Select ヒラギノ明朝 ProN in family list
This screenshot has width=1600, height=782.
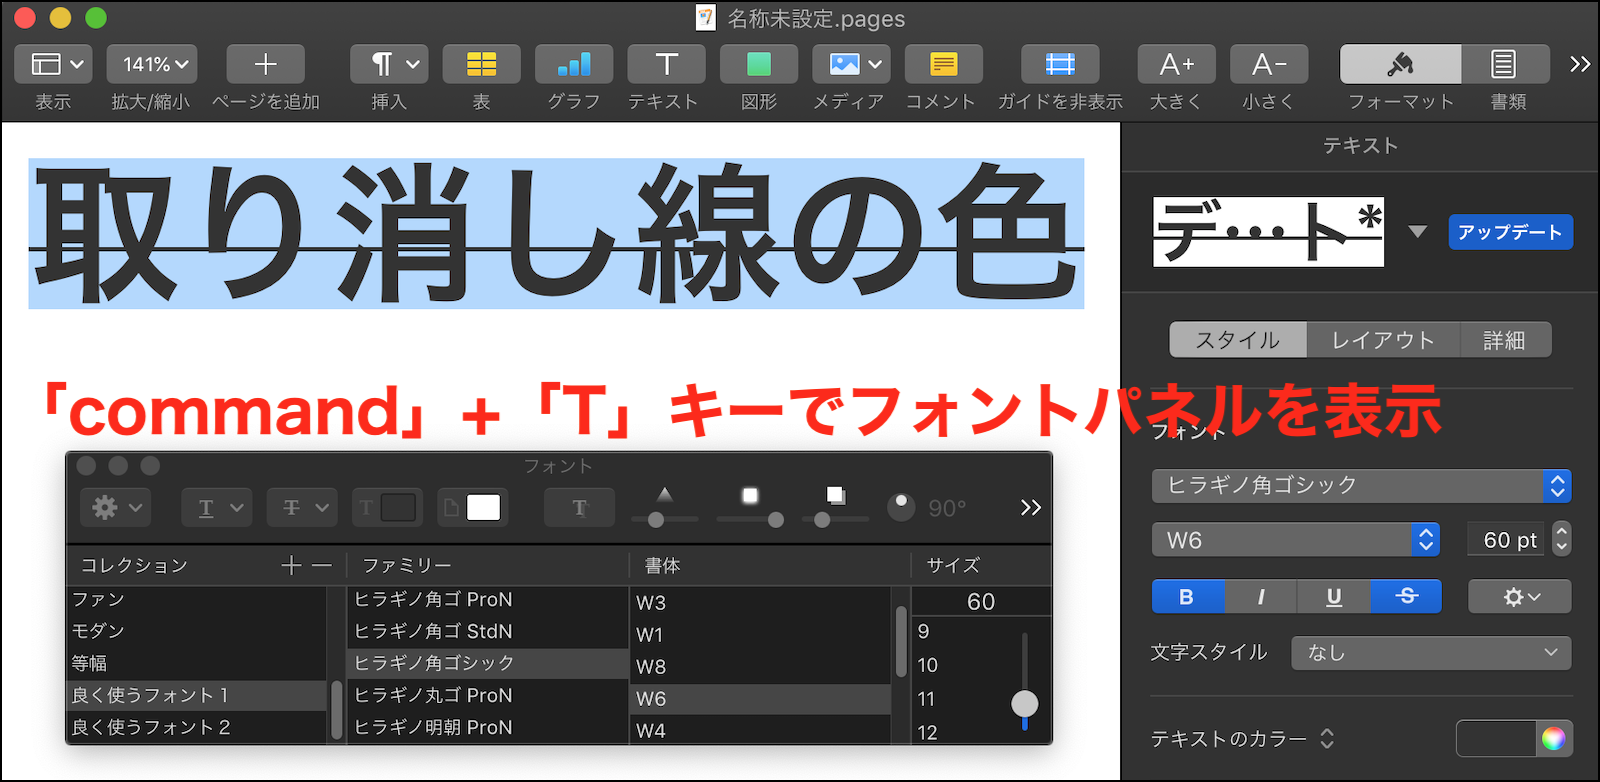(434, 727)
